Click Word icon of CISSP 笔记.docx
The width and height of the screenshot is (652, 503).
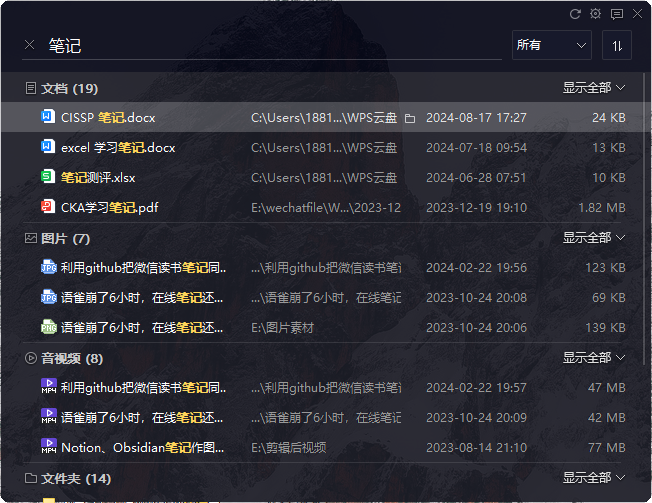point(48,117)
